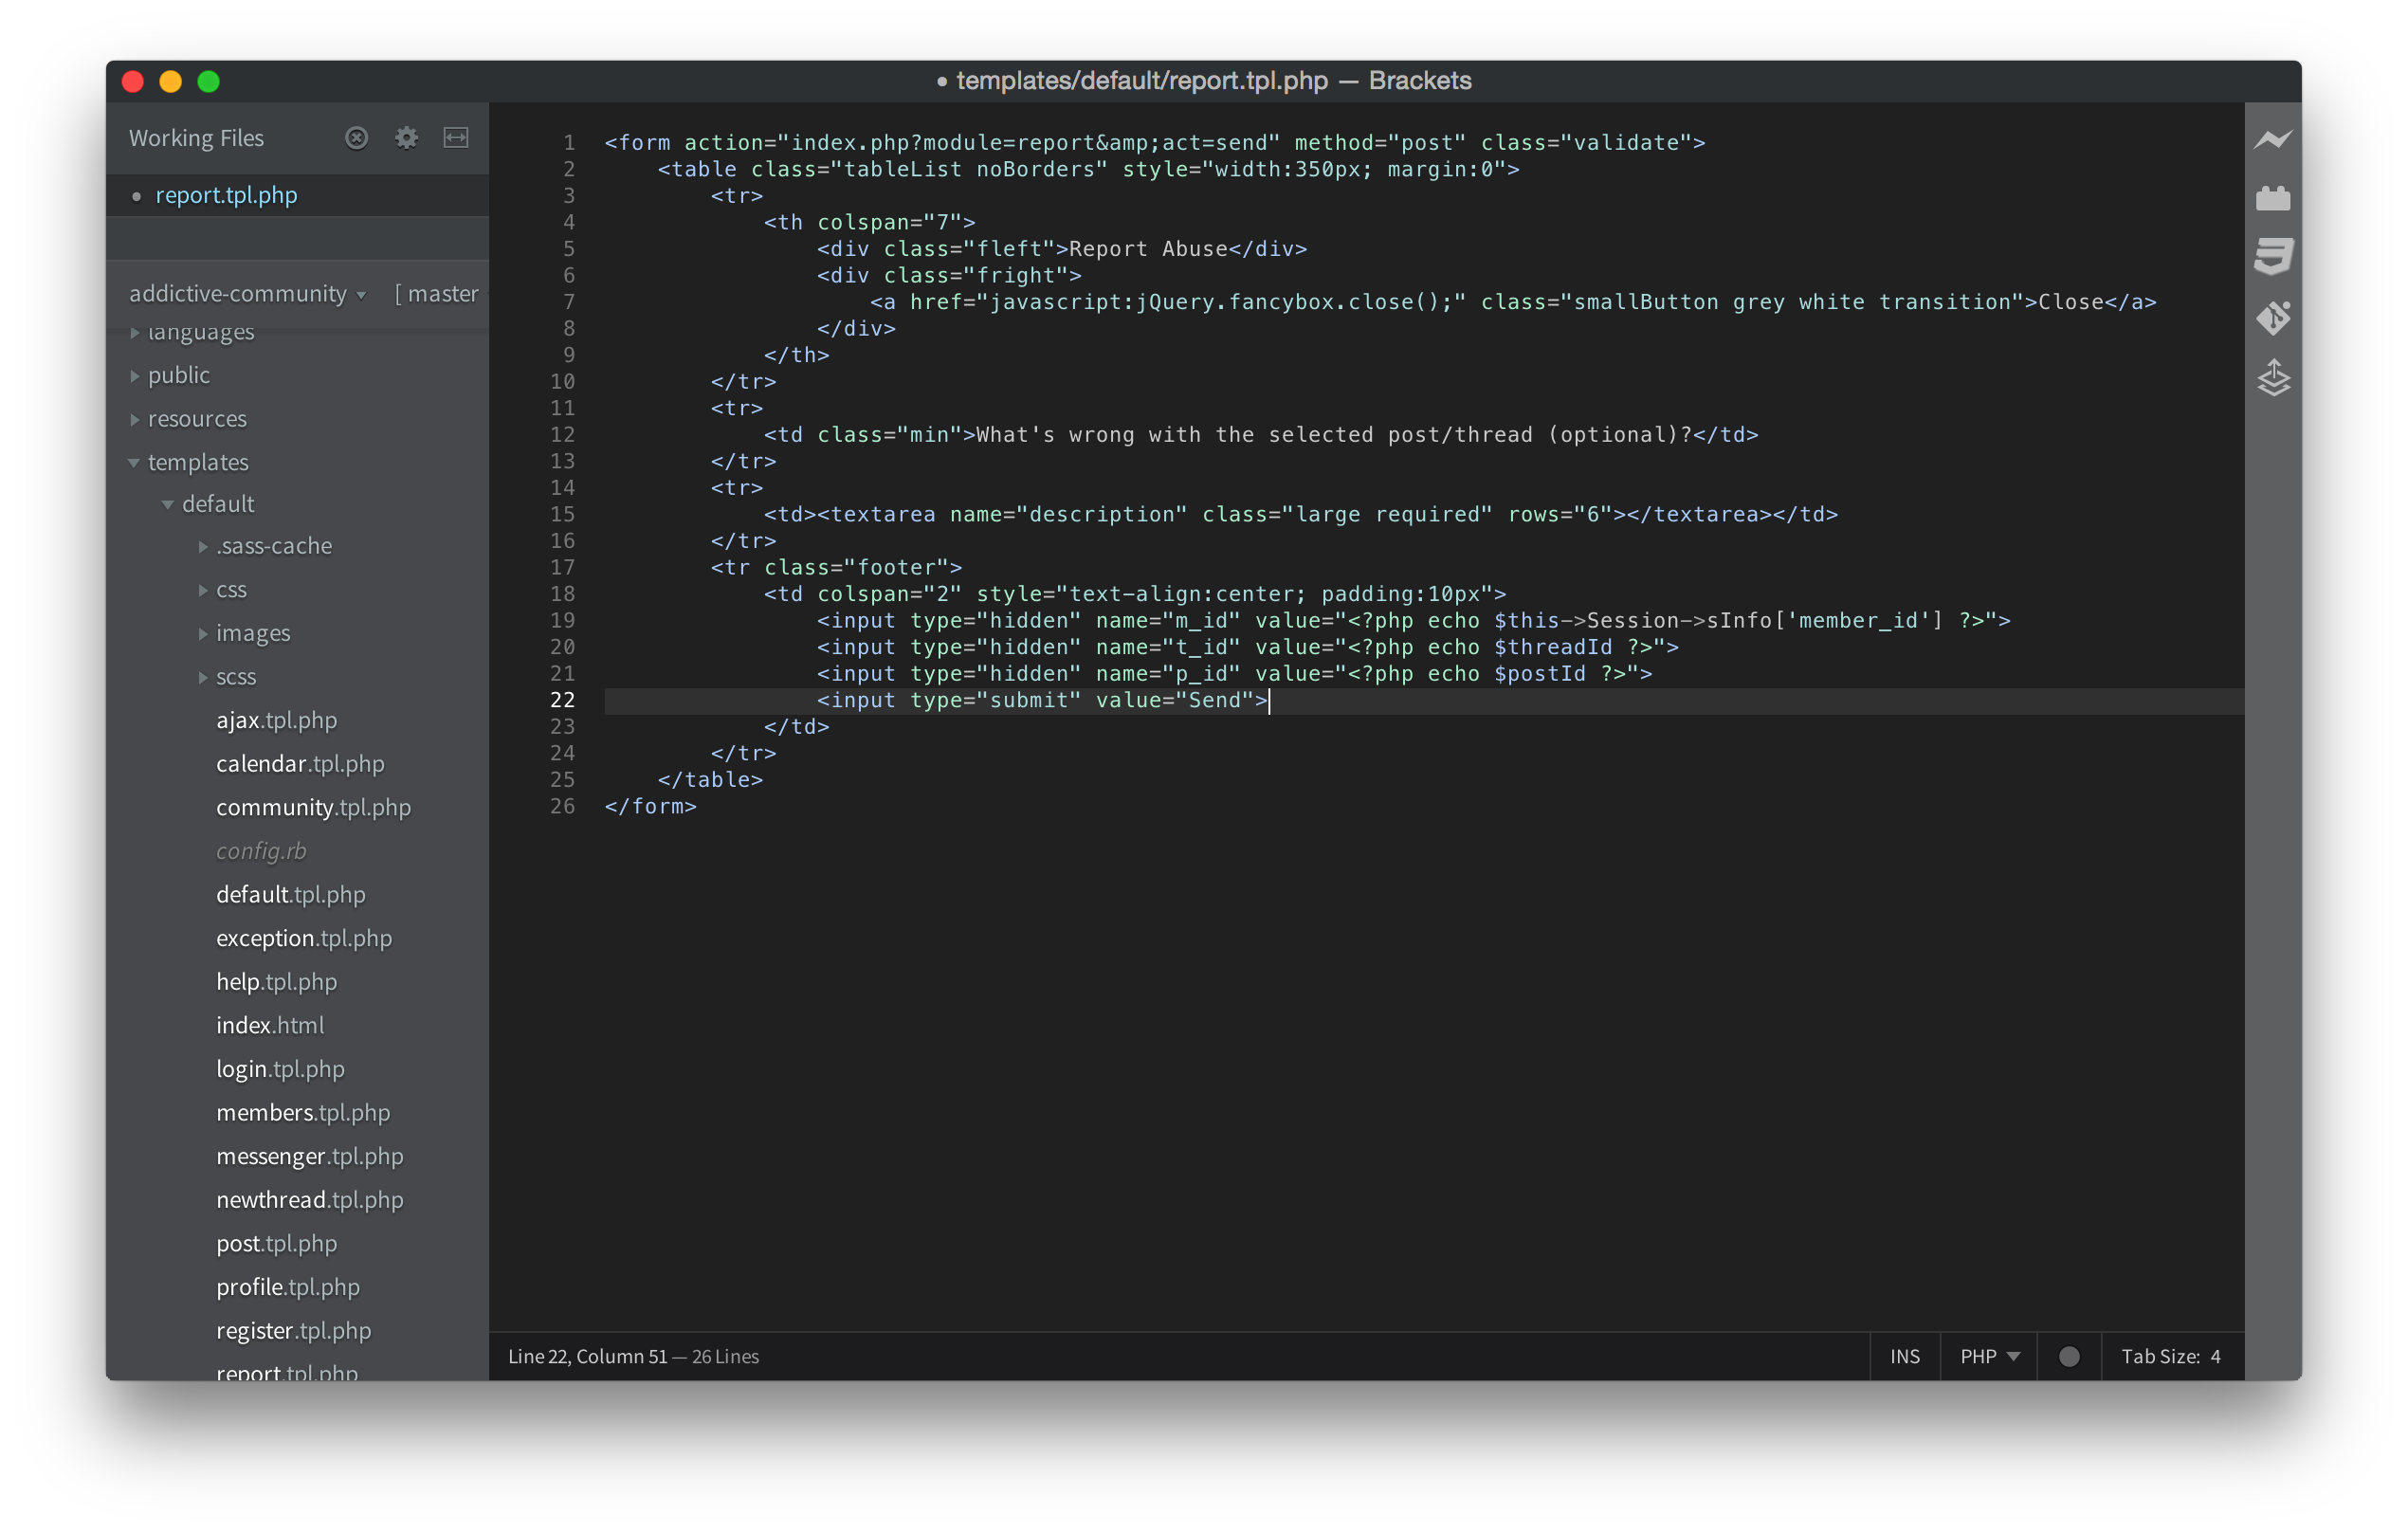The width and height of the screenshot is (2408, 1532).
Task: Click the layers upload icon in right toolbar
Action: (x=2272, y=378)
